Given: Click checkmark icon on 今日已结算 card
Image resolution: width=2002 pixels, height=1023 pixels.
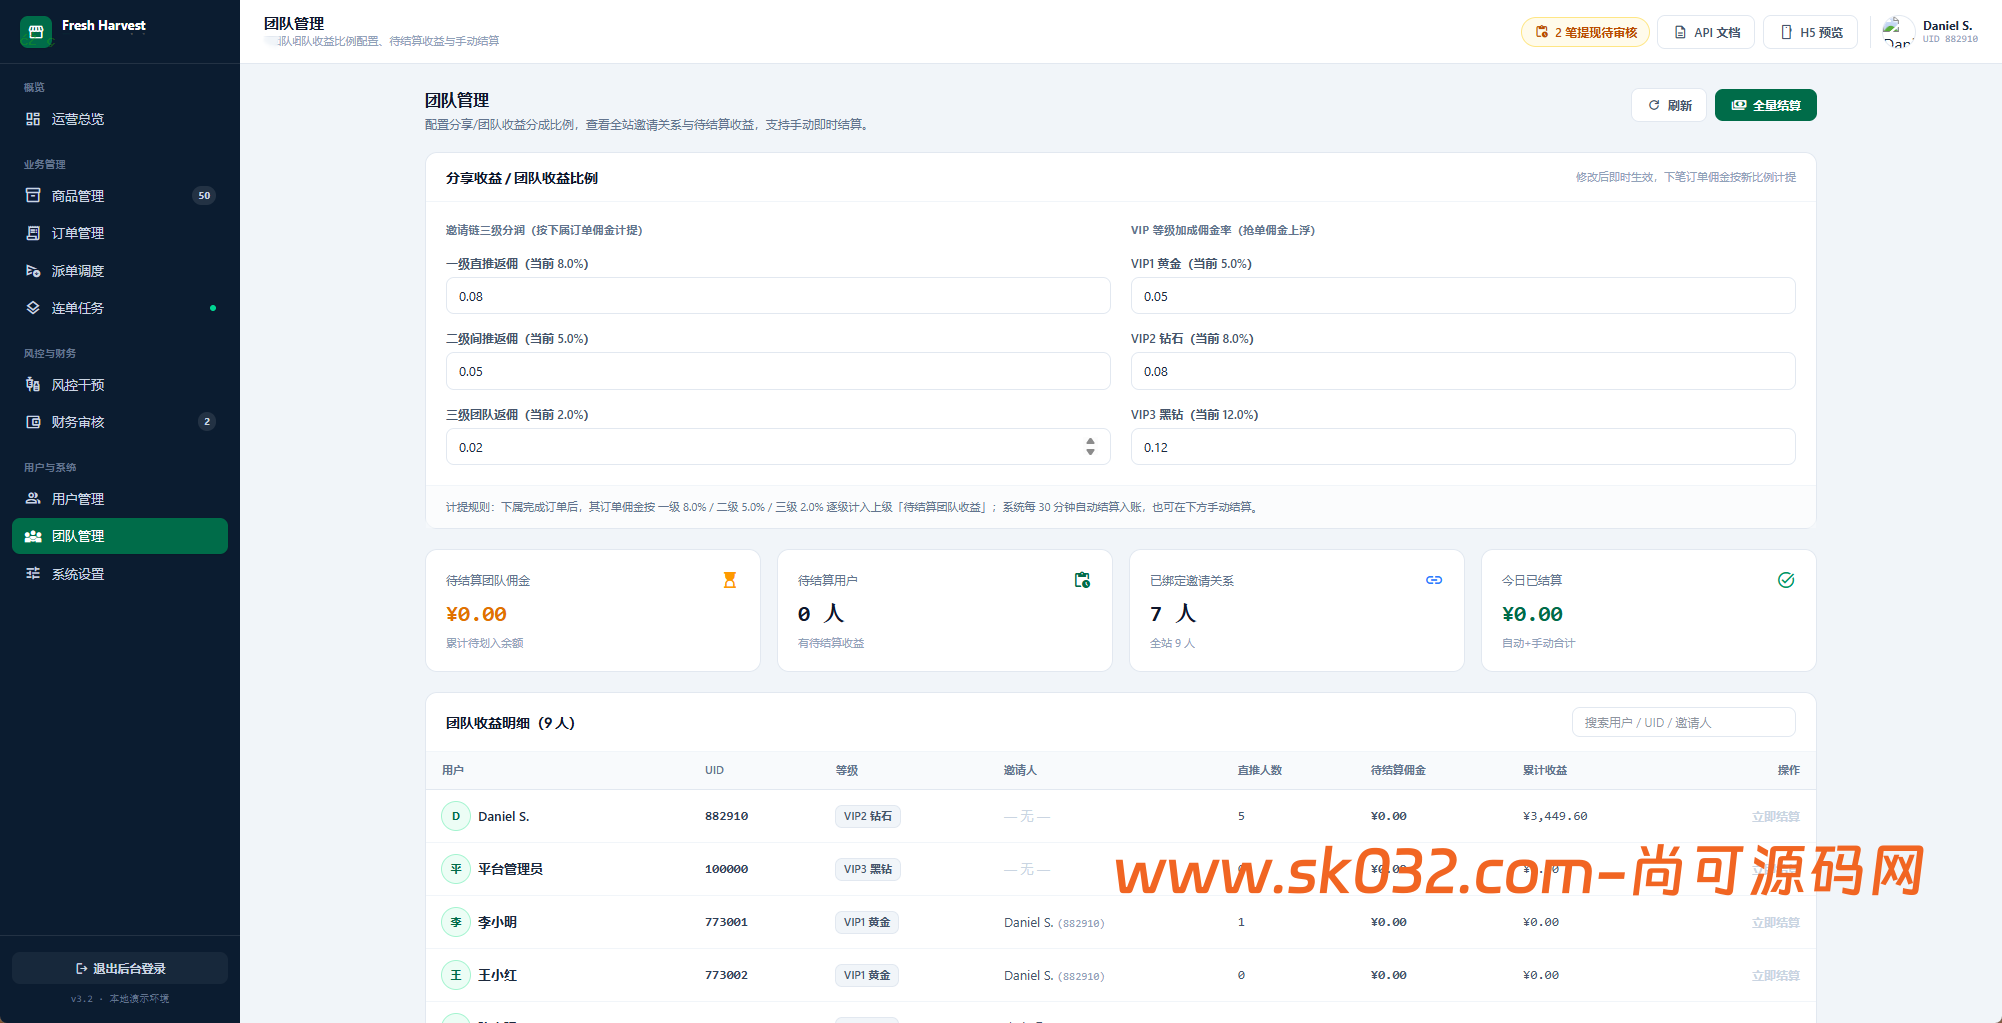Looking at the screenshot, I should pyautogui.click(x=1786, y=580).
